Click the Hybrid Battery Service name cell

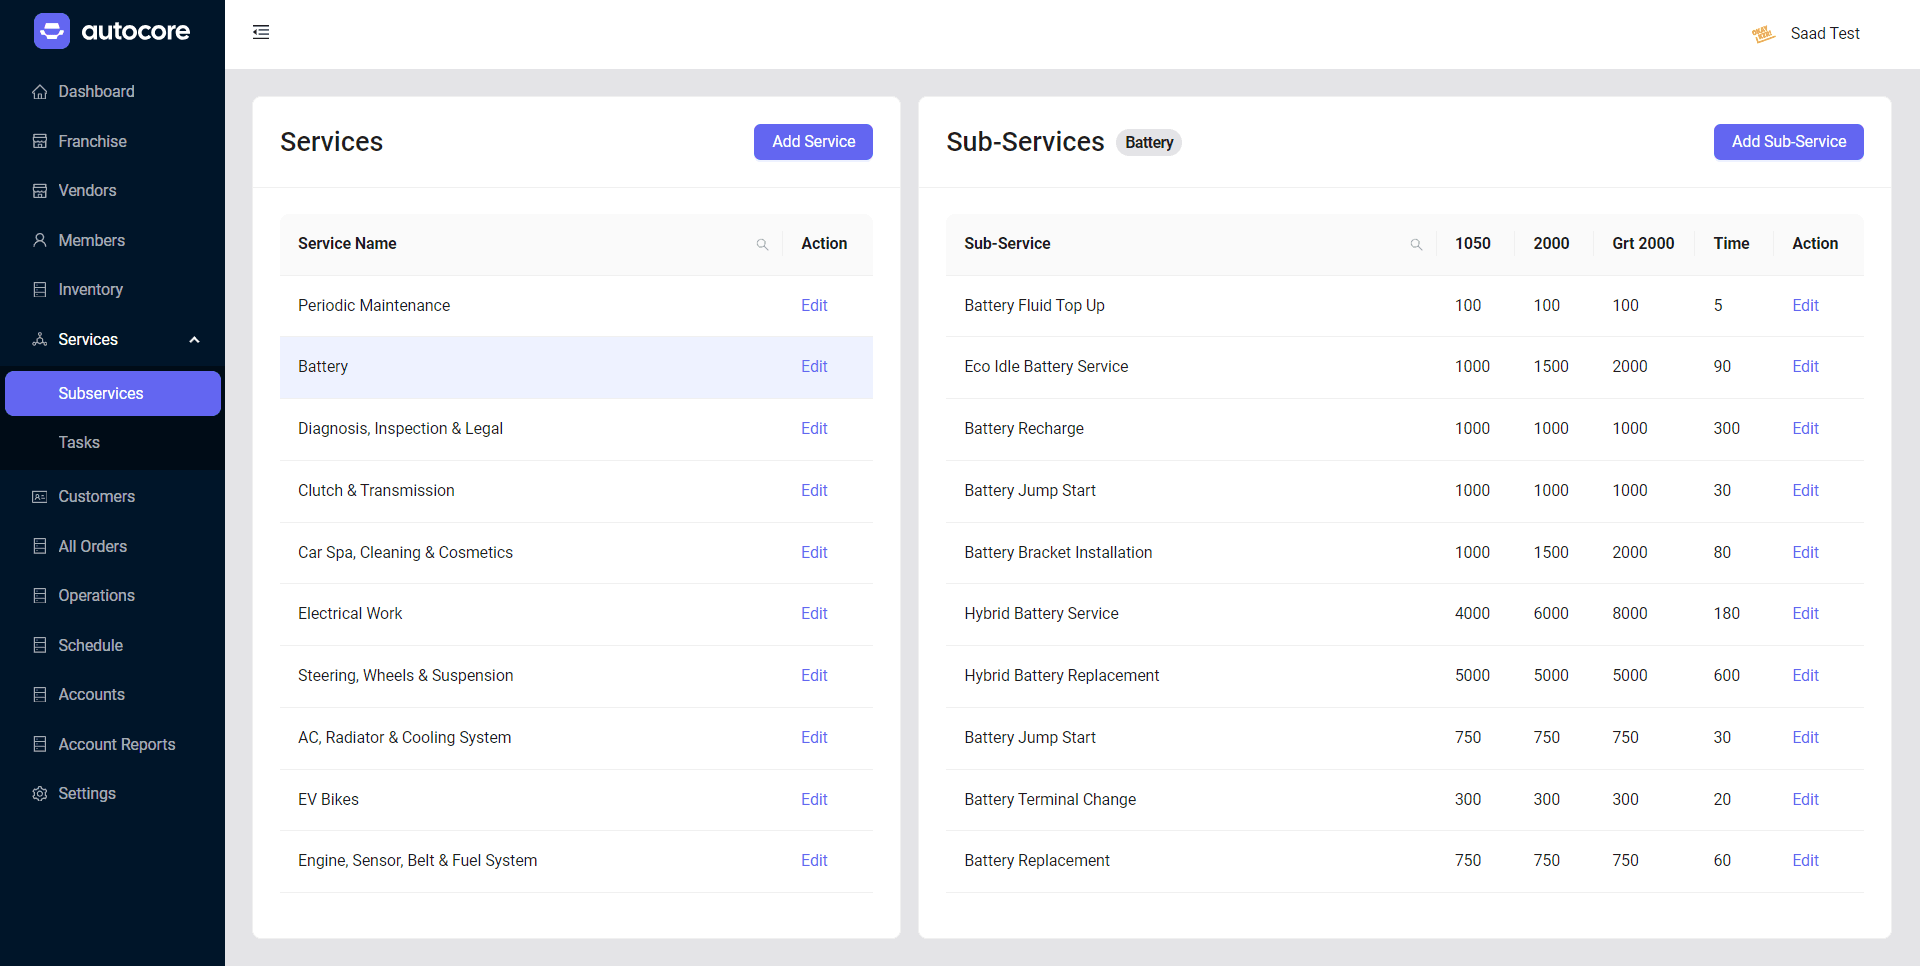point(1041,613)
